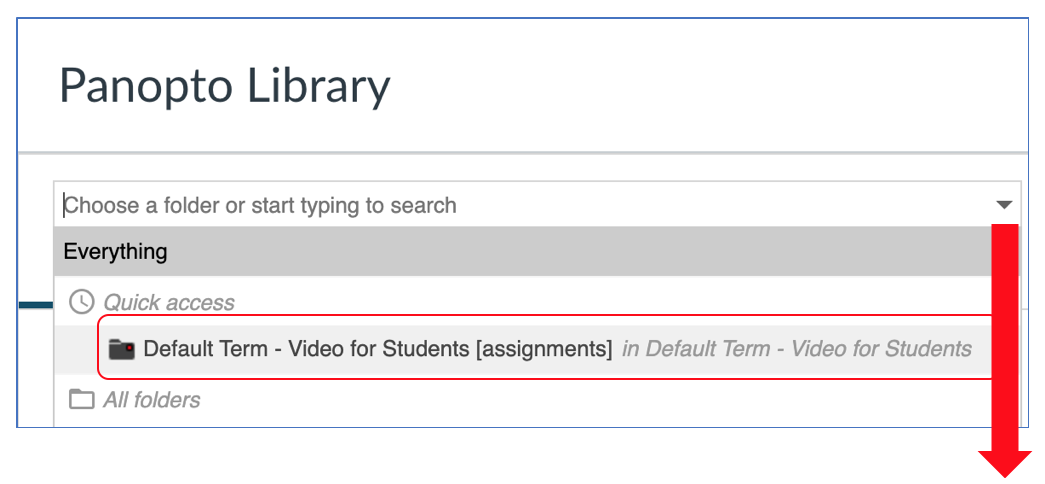Click the gray divider line below the title
The width and height of the screenshot is (1045, 484).
[522, 153]
